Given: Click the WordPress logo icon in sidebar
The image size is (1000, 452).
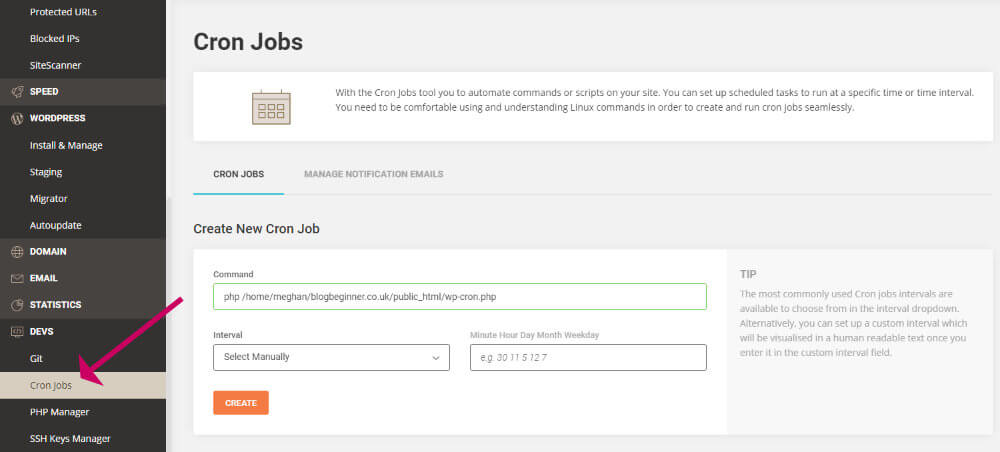Looking at the screenshot, I should tap(17, 119).
